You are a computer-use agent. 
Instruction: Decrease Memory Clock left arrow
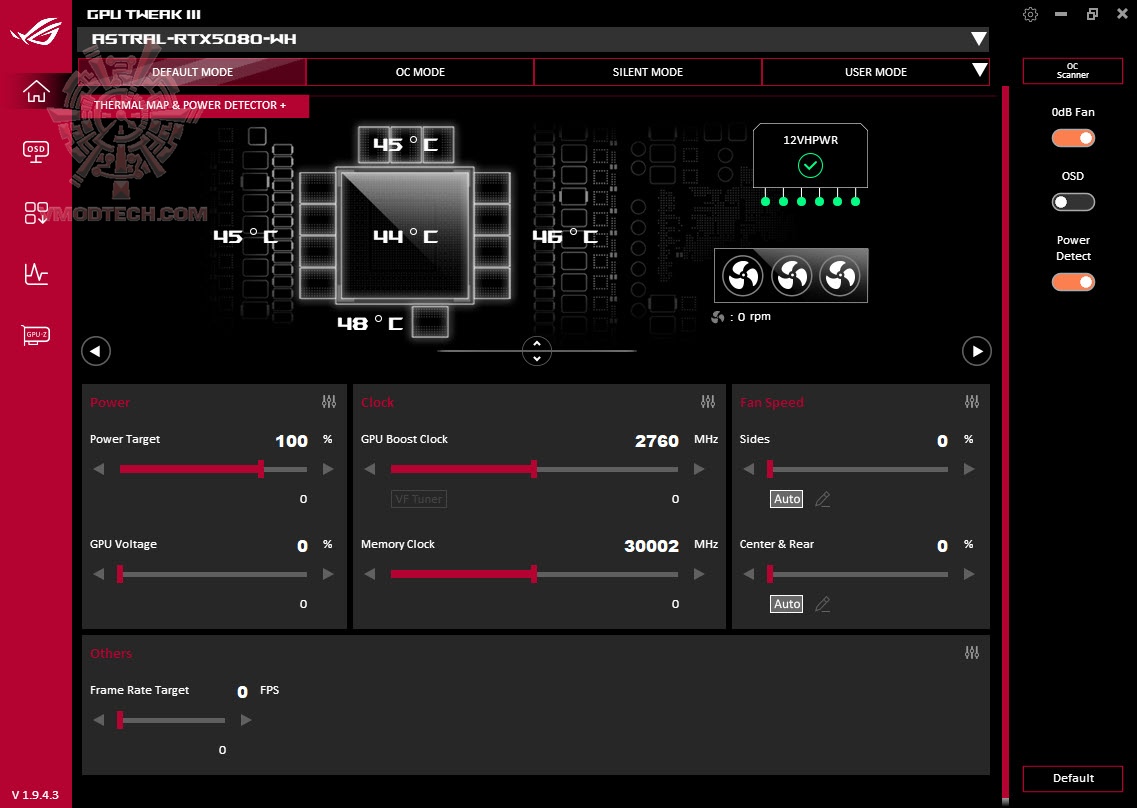pyautogui.click(x=370, y=574)
